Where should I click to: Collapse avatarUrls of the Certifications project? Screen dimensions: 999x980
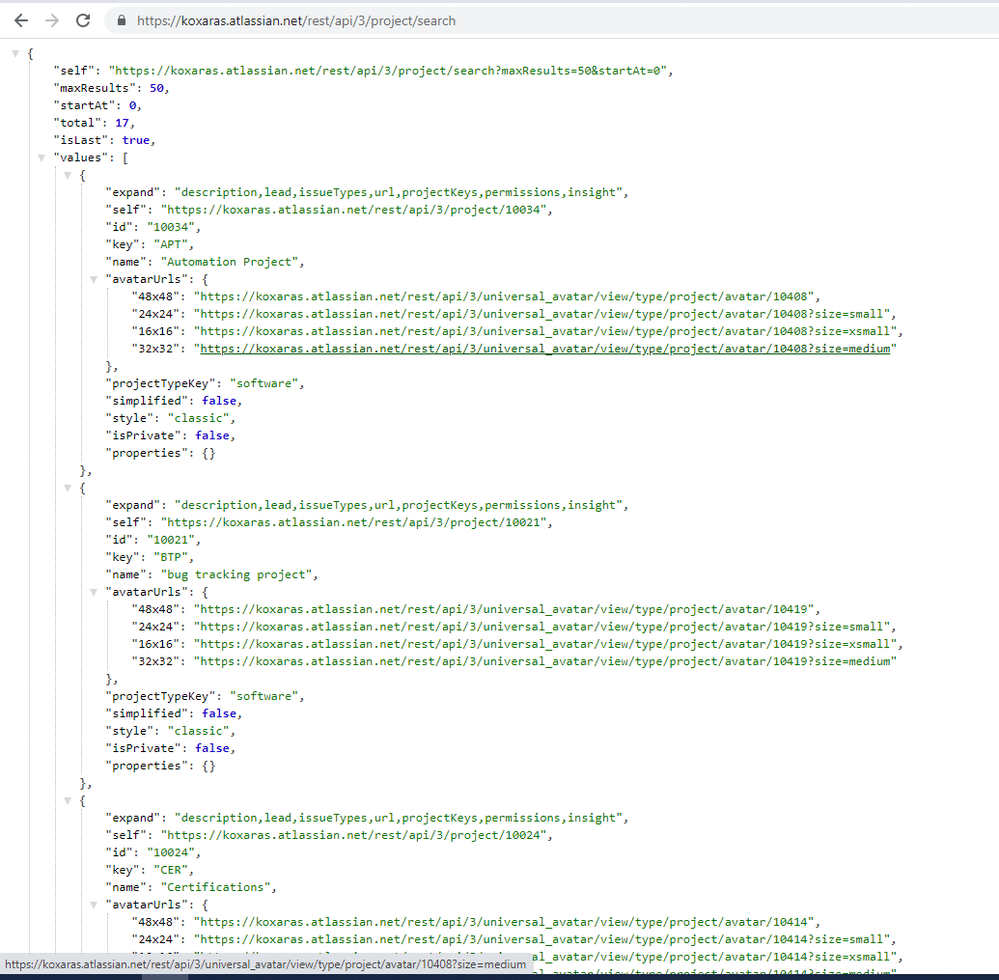point(93,904)
